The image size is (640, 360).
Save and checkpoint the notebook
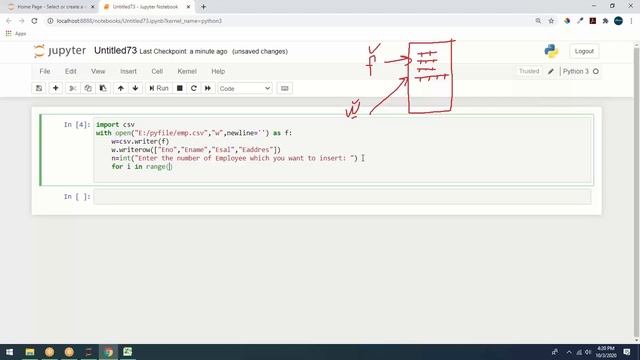39,88
